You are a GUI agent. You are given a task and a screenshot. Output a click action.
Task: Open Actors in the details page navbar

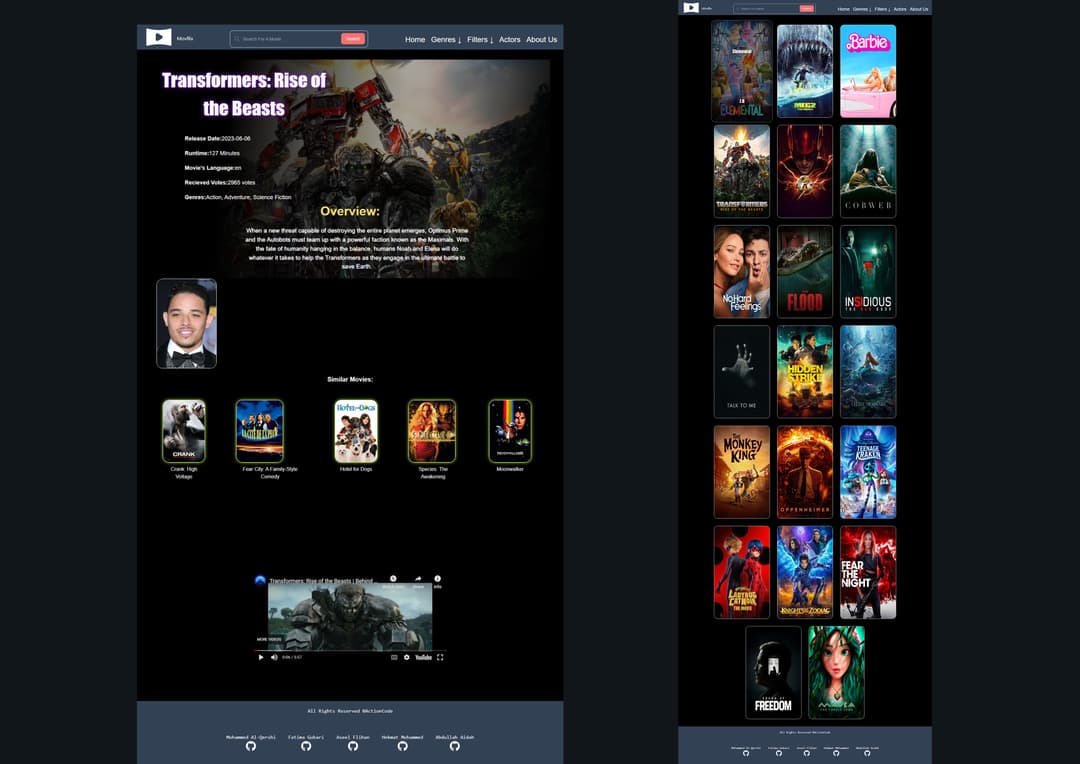point(510,40)
